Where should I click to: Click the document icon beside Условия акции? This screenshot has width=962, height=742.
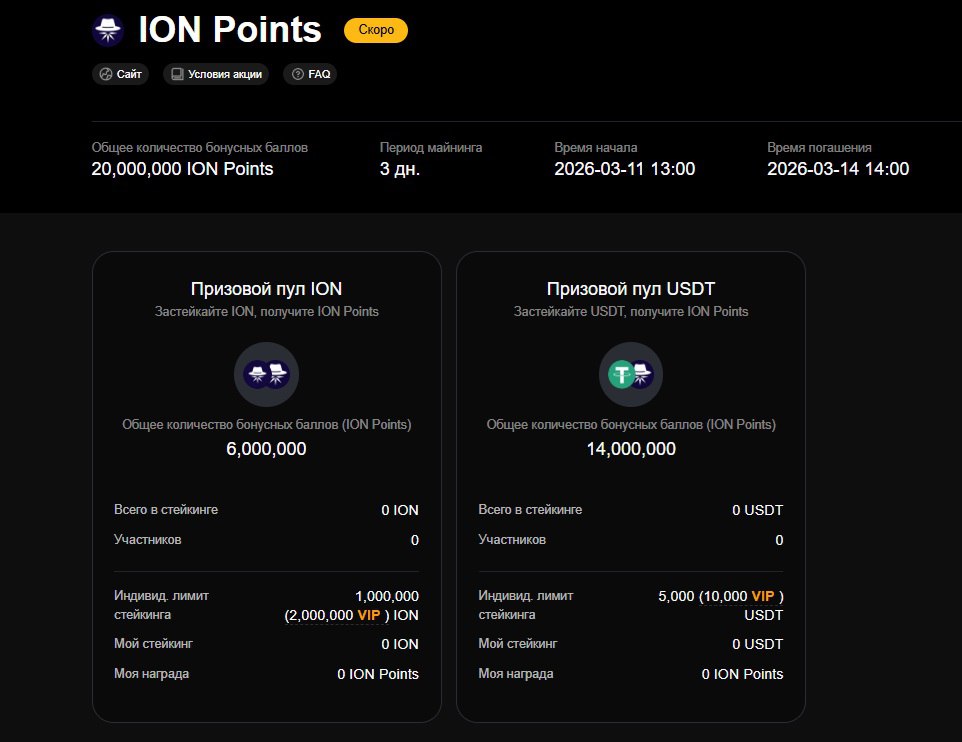177,74
